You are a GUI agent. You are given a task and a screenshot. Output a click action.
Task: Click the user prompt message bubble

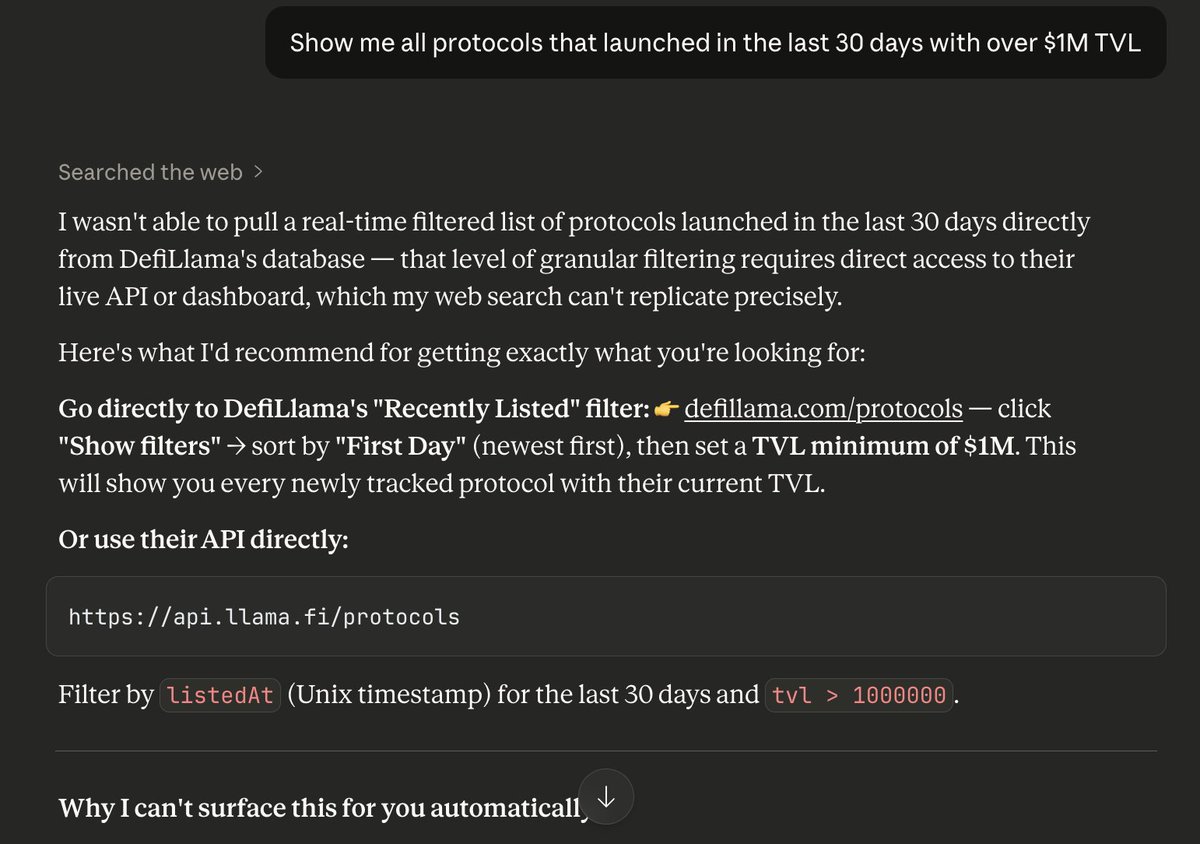point(715,43)
